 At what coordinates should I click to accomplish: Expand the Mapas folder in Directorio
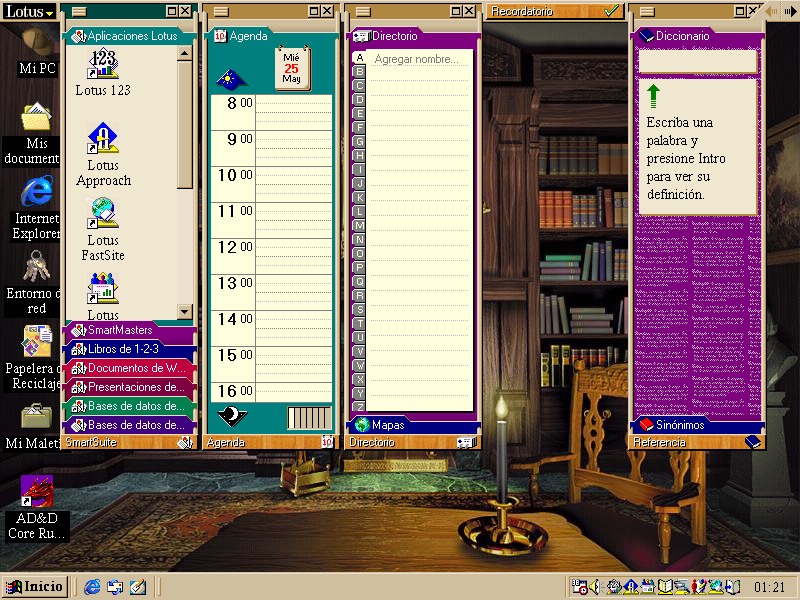click(x=414, y=424)
